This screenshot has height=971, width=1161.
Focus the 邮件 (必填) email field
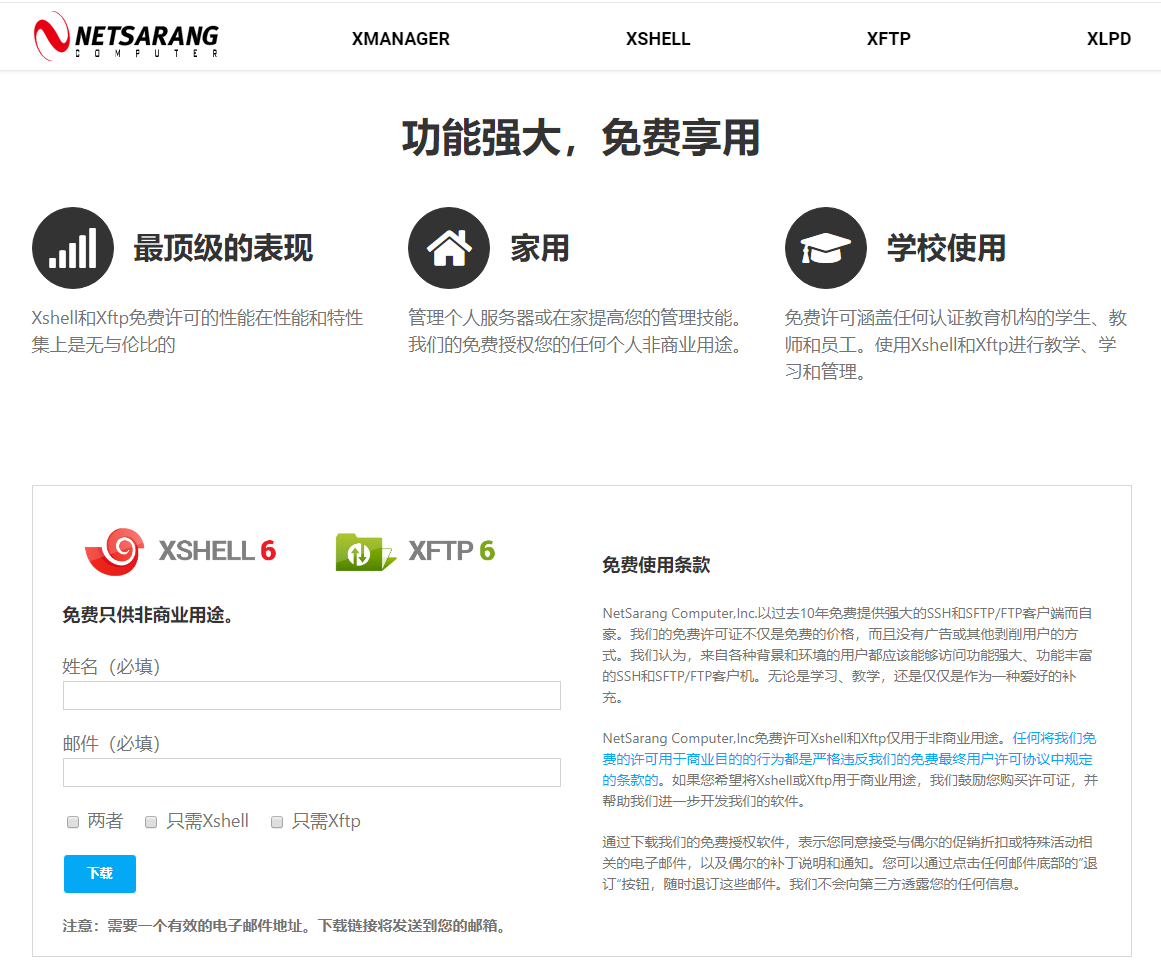312,773
